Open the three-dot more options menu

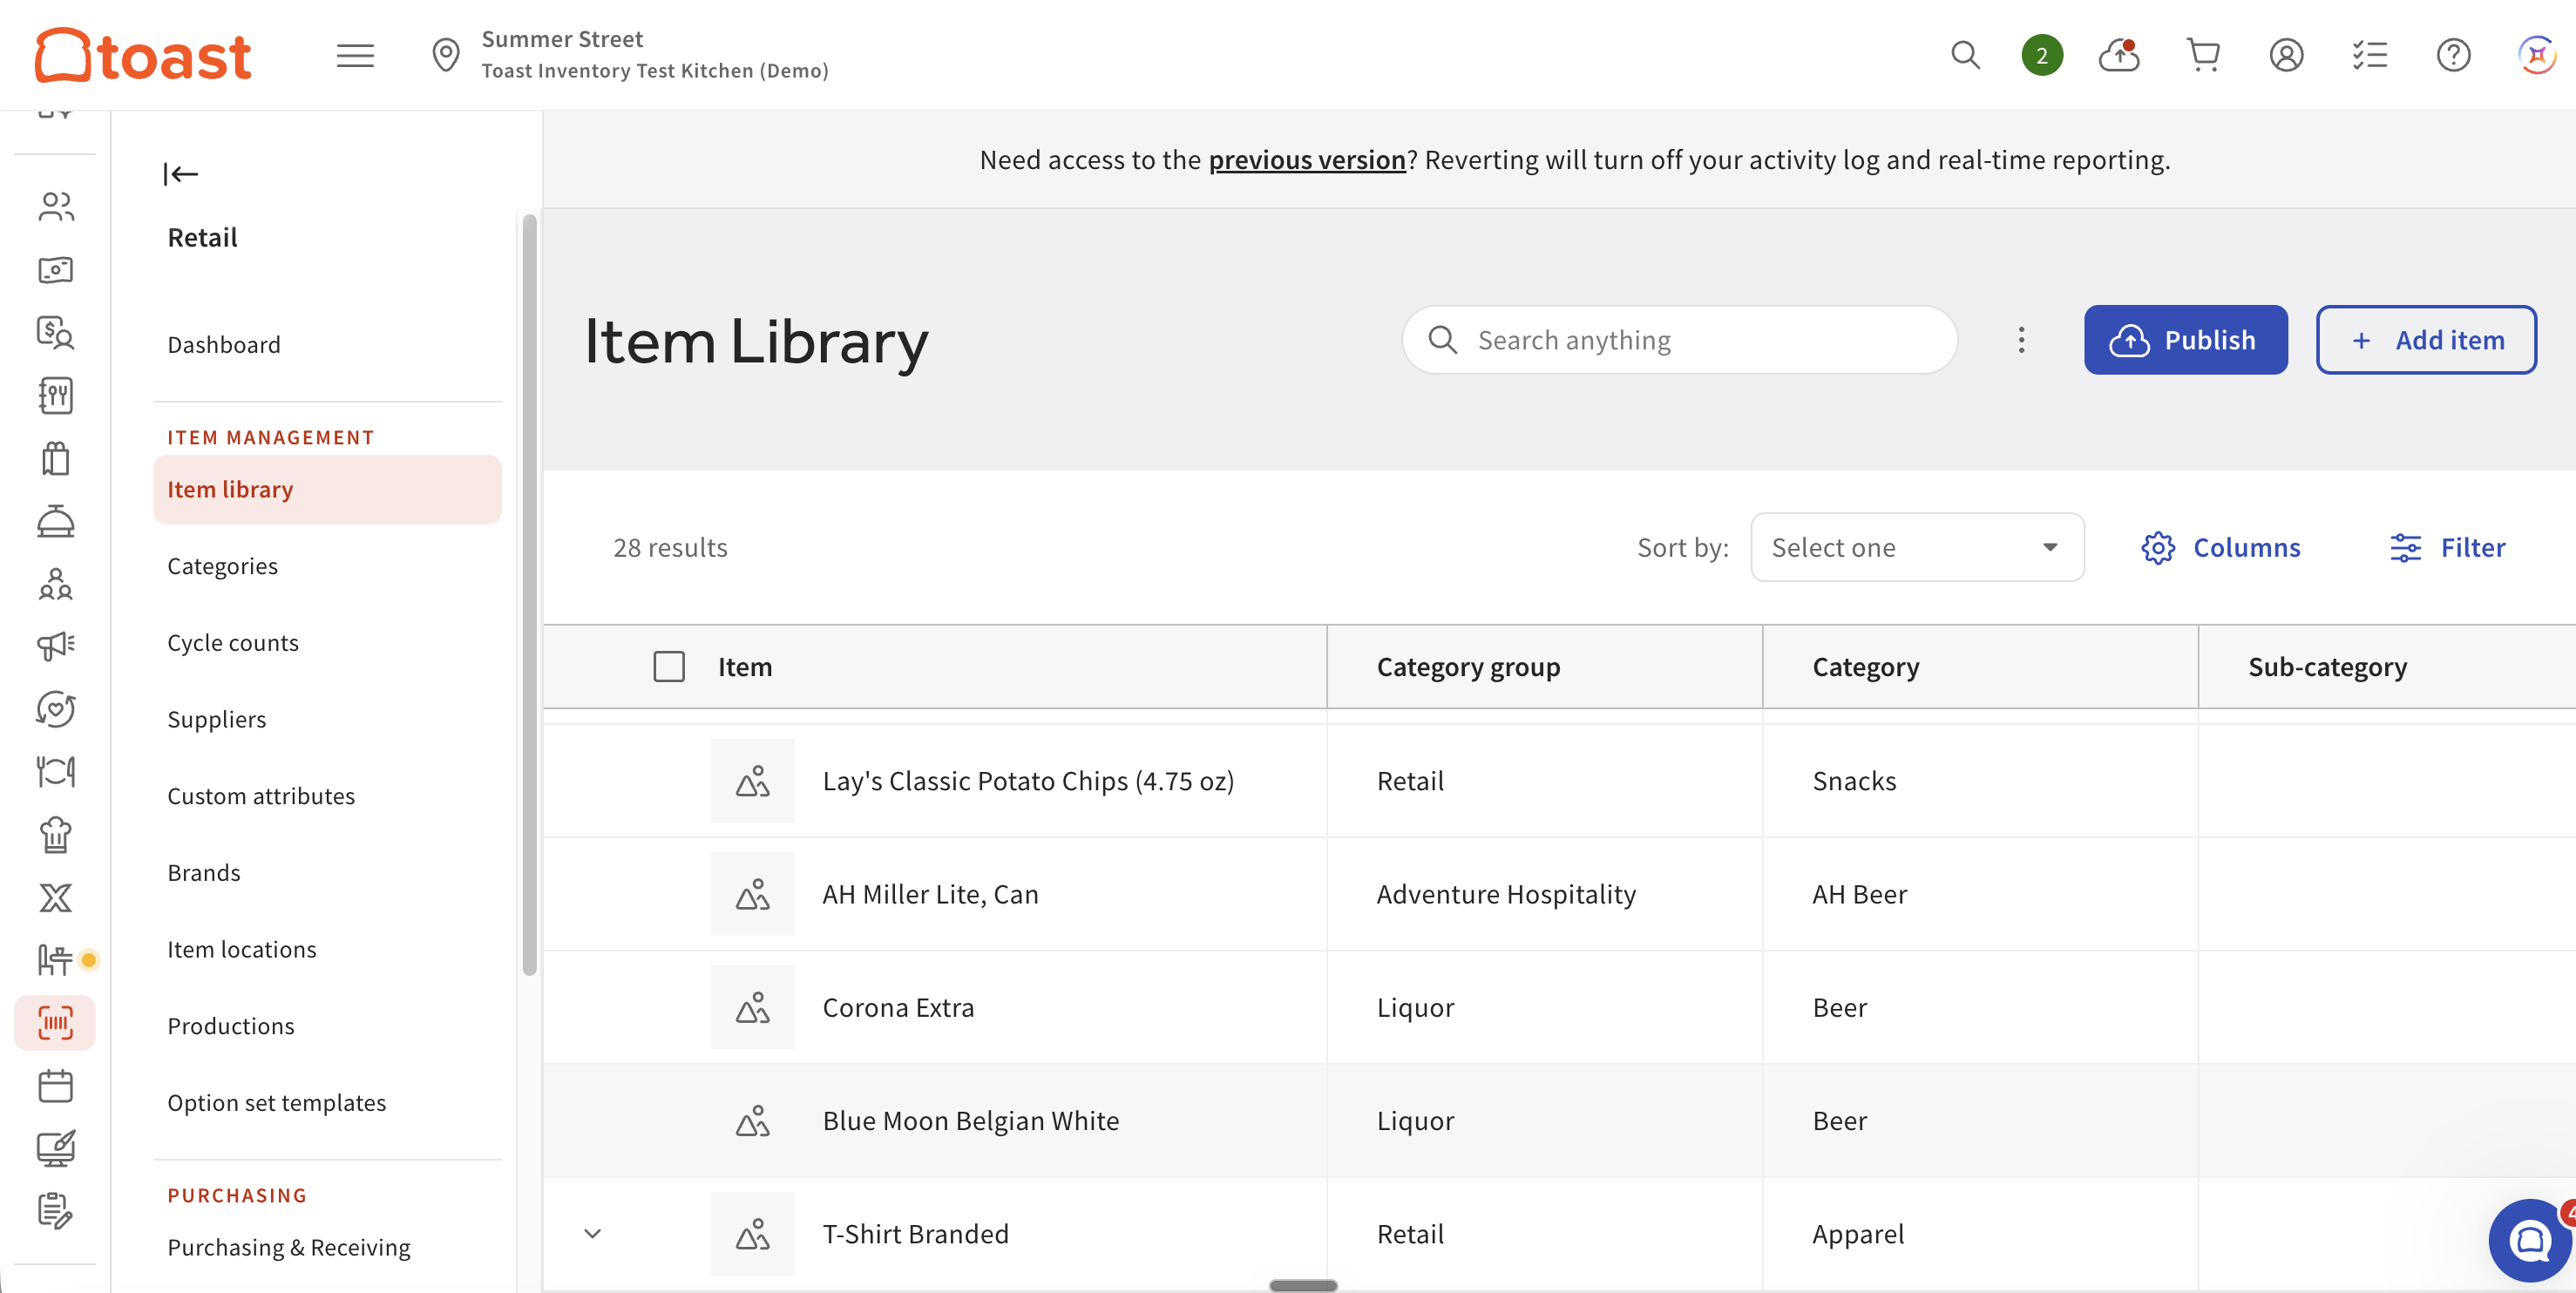(x=2021, y=340)
